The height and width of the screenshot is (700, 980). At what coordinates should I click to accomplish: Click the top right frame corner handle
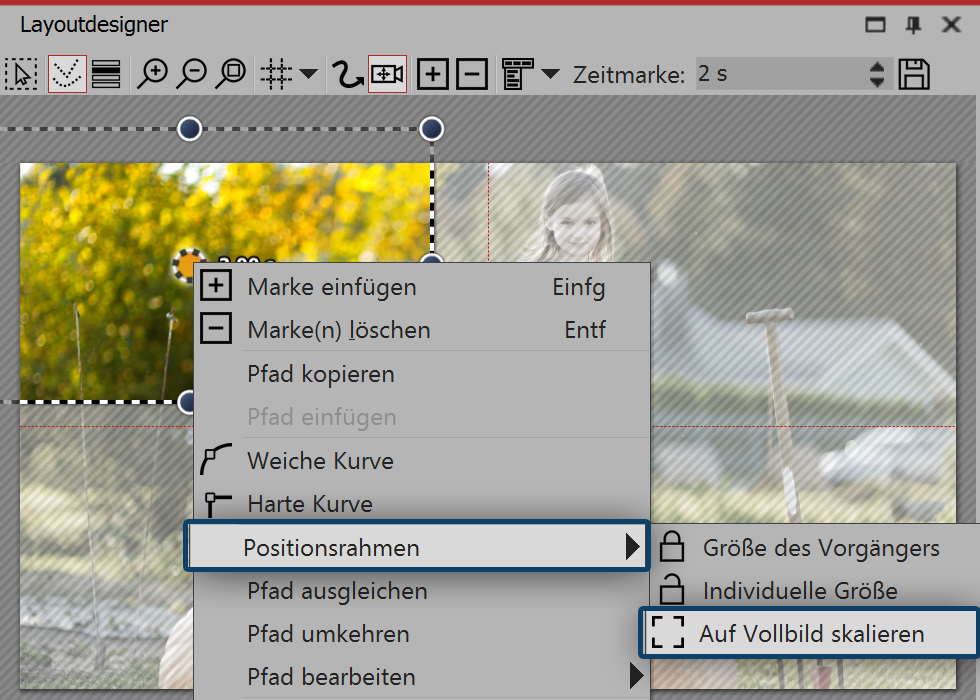[431, 129]
